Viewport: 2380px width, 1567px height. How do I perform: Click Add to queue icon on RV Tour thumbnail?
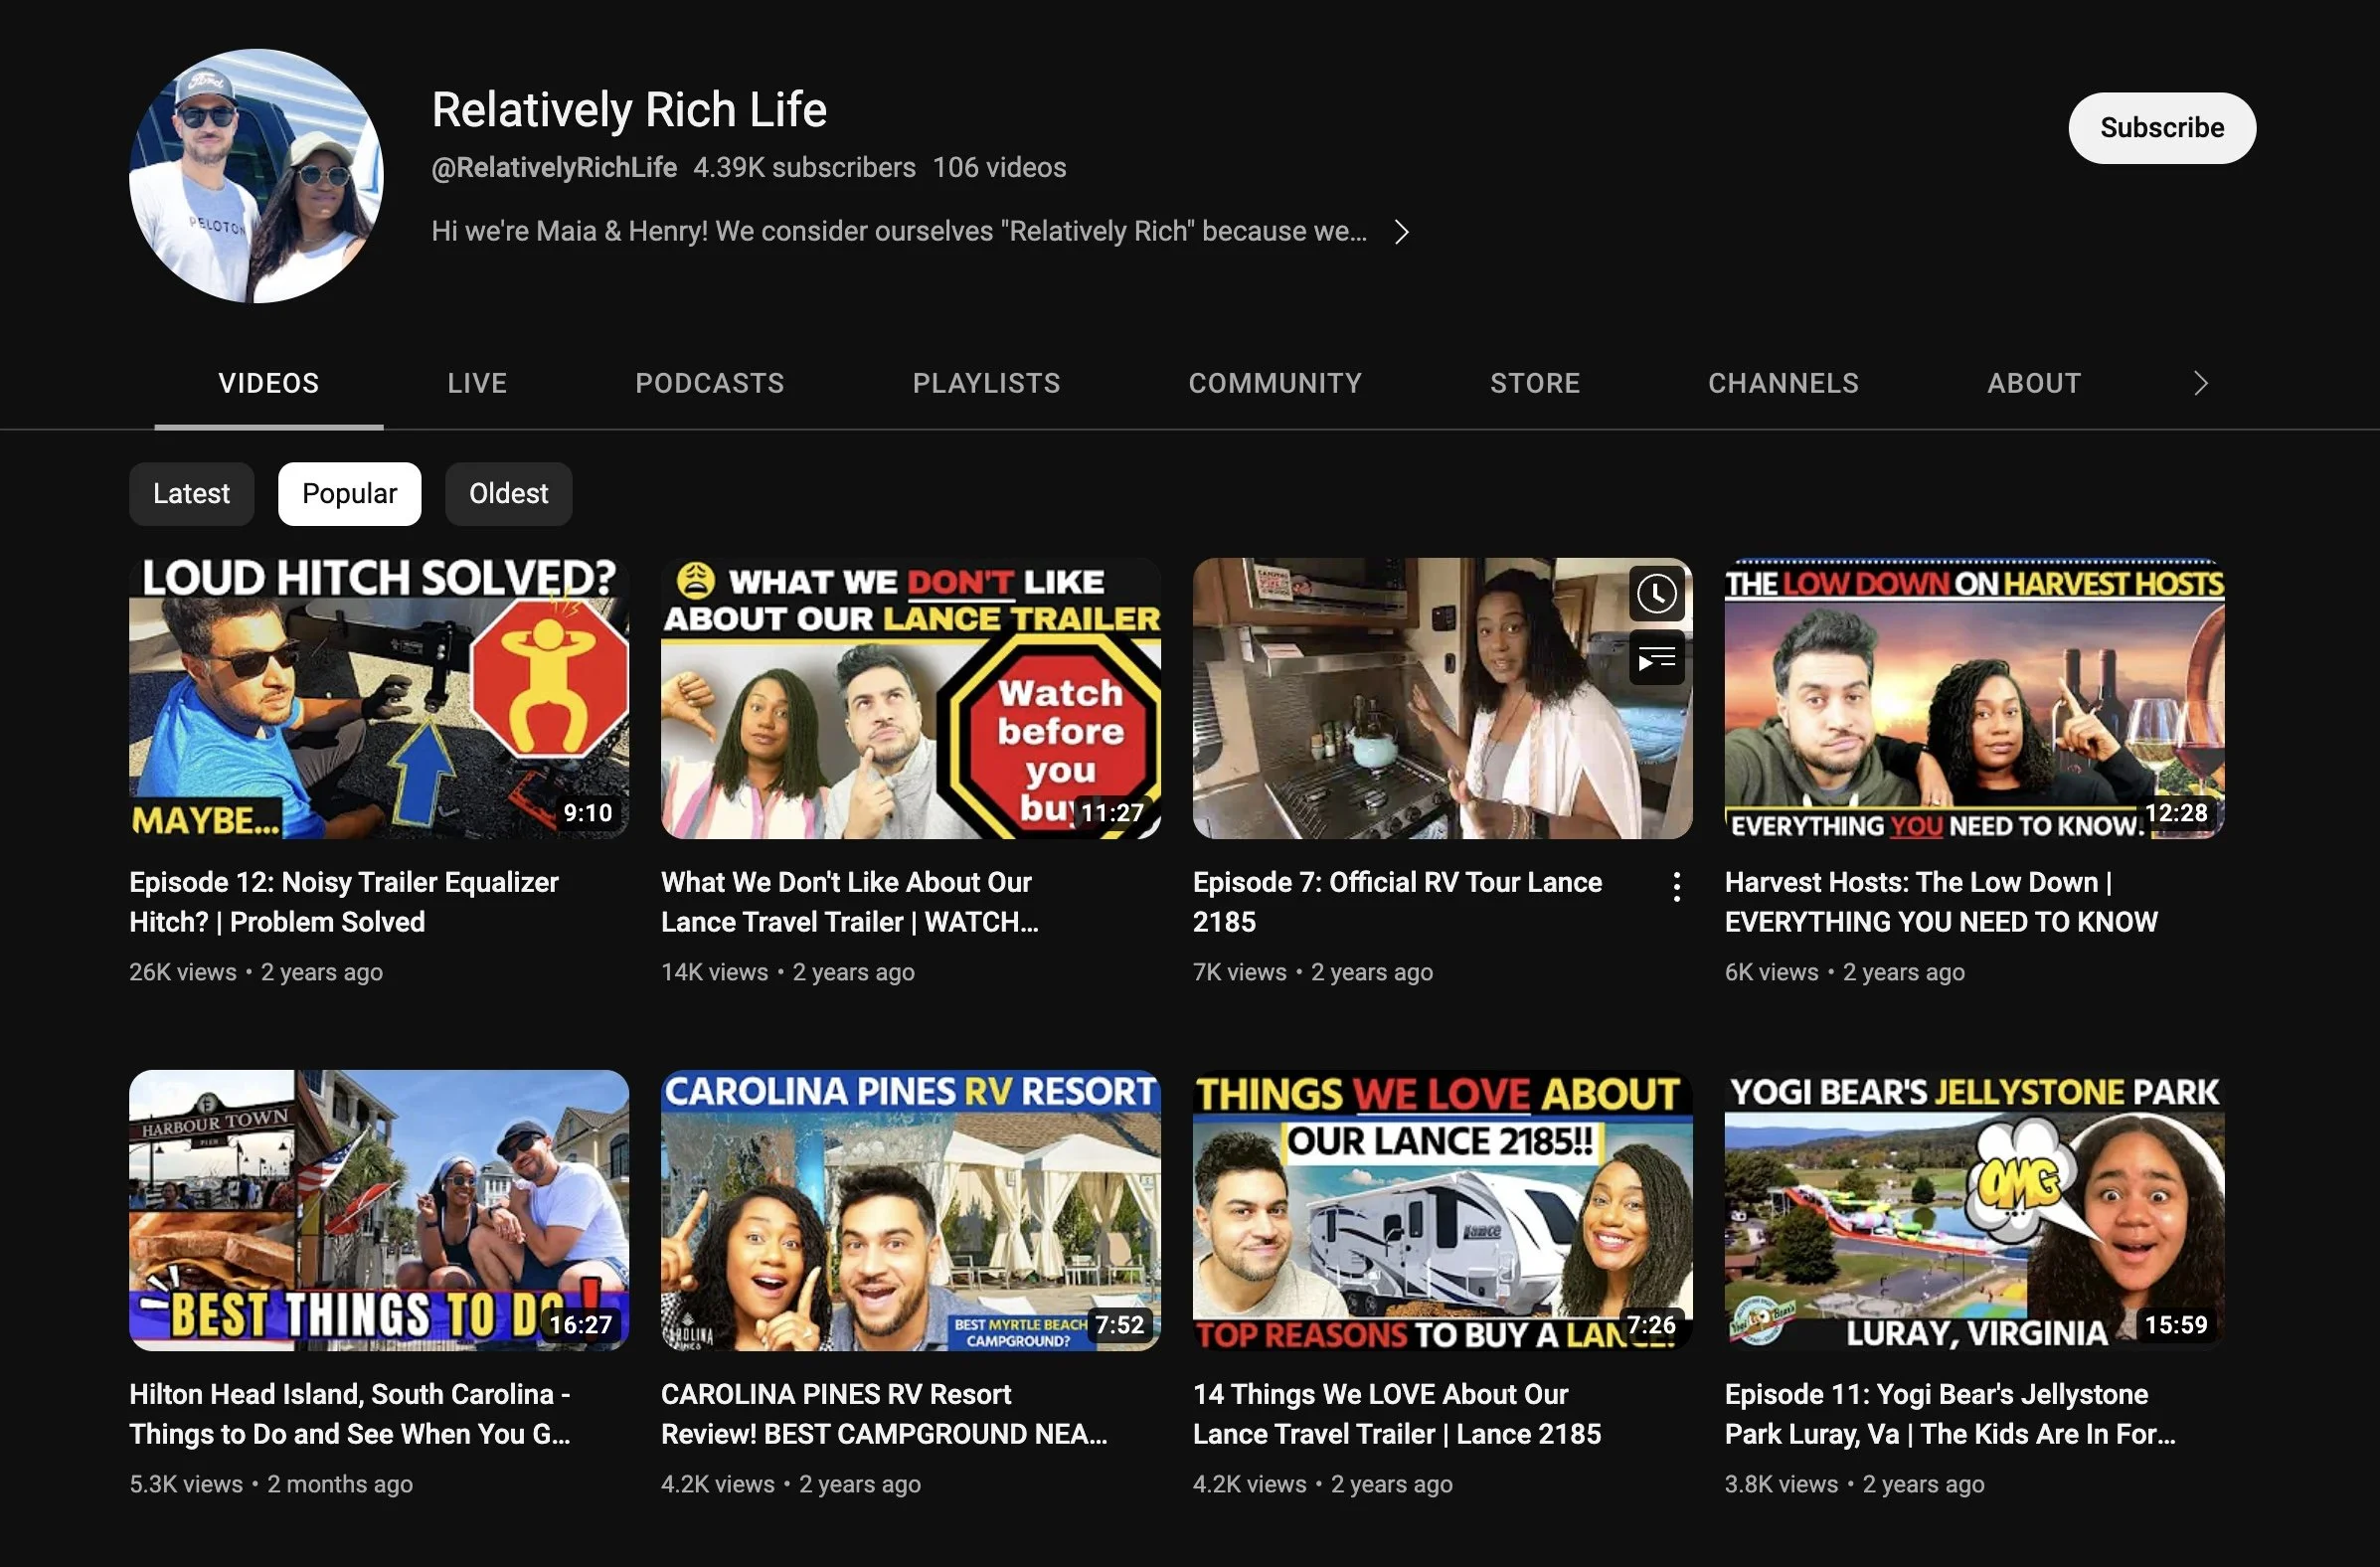[1656, 659]
